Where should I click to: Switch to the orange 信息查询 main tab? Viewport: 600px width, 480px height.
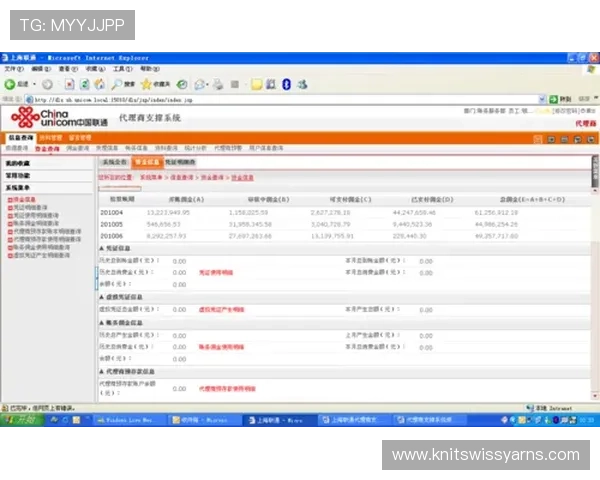pos(21,137)
